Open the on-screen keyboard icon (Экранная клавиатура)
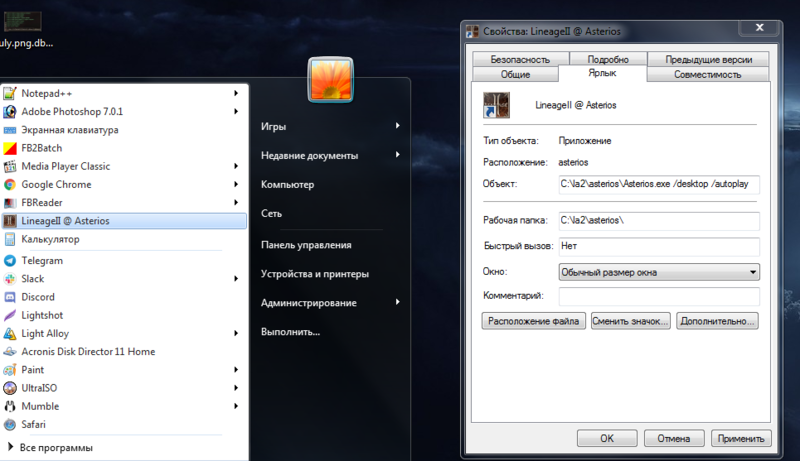800x461 pixels. (x=10, y=130)
